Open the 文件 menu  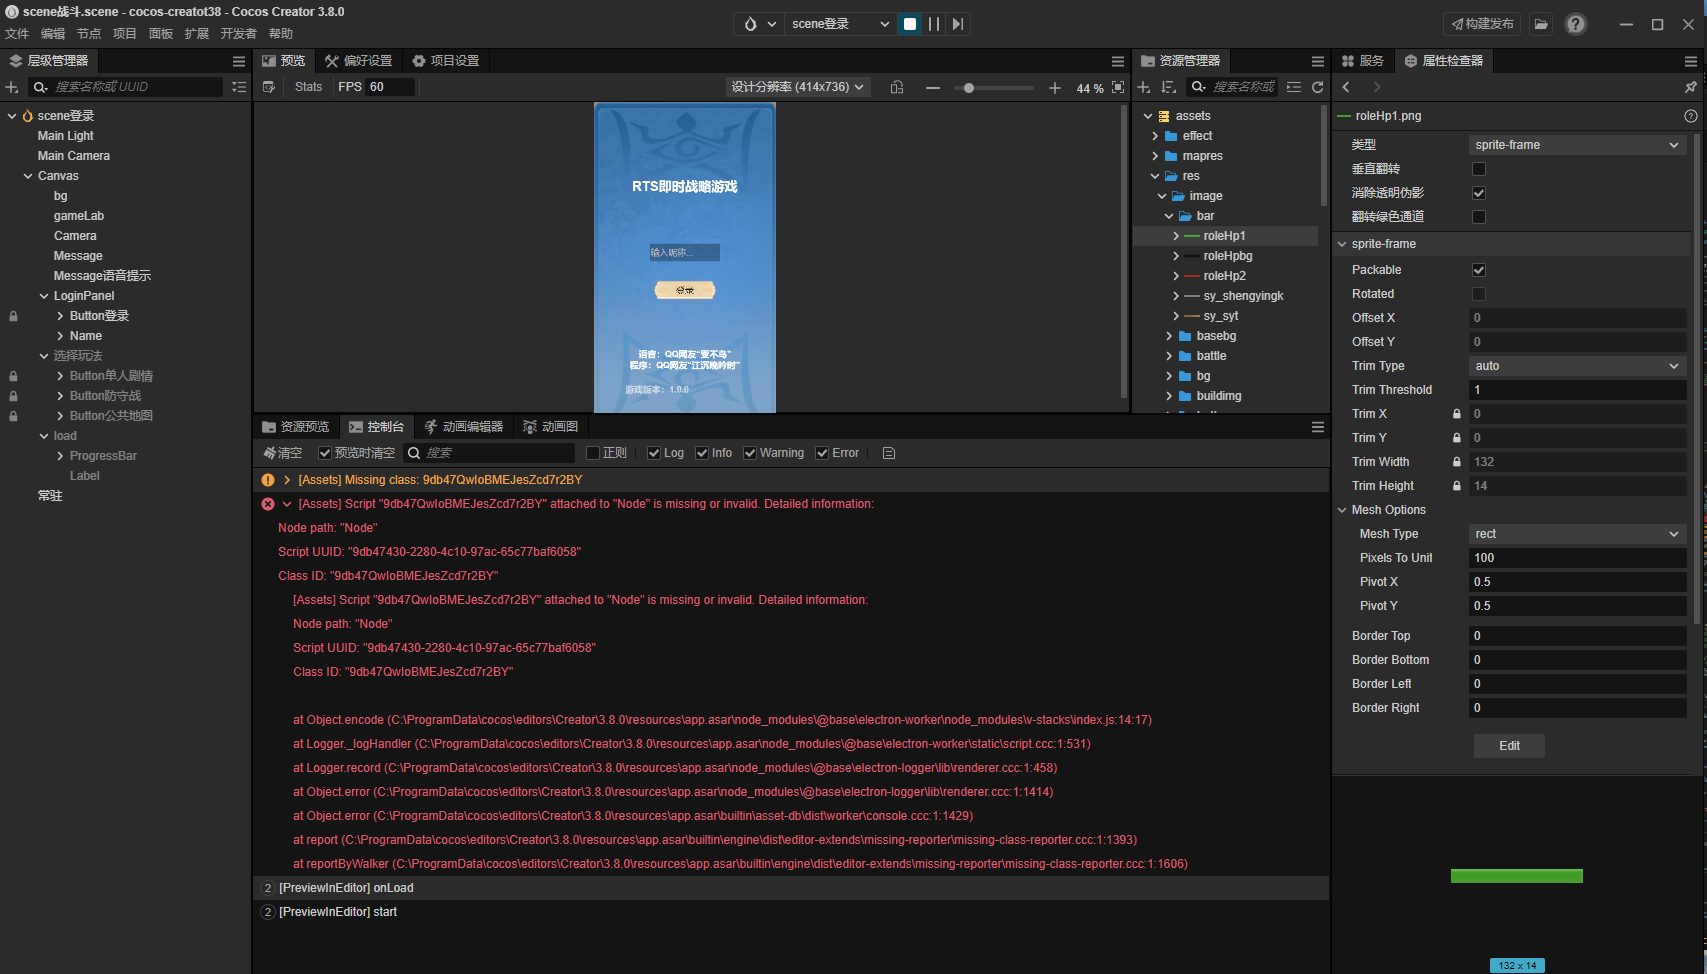coord(17,34)
